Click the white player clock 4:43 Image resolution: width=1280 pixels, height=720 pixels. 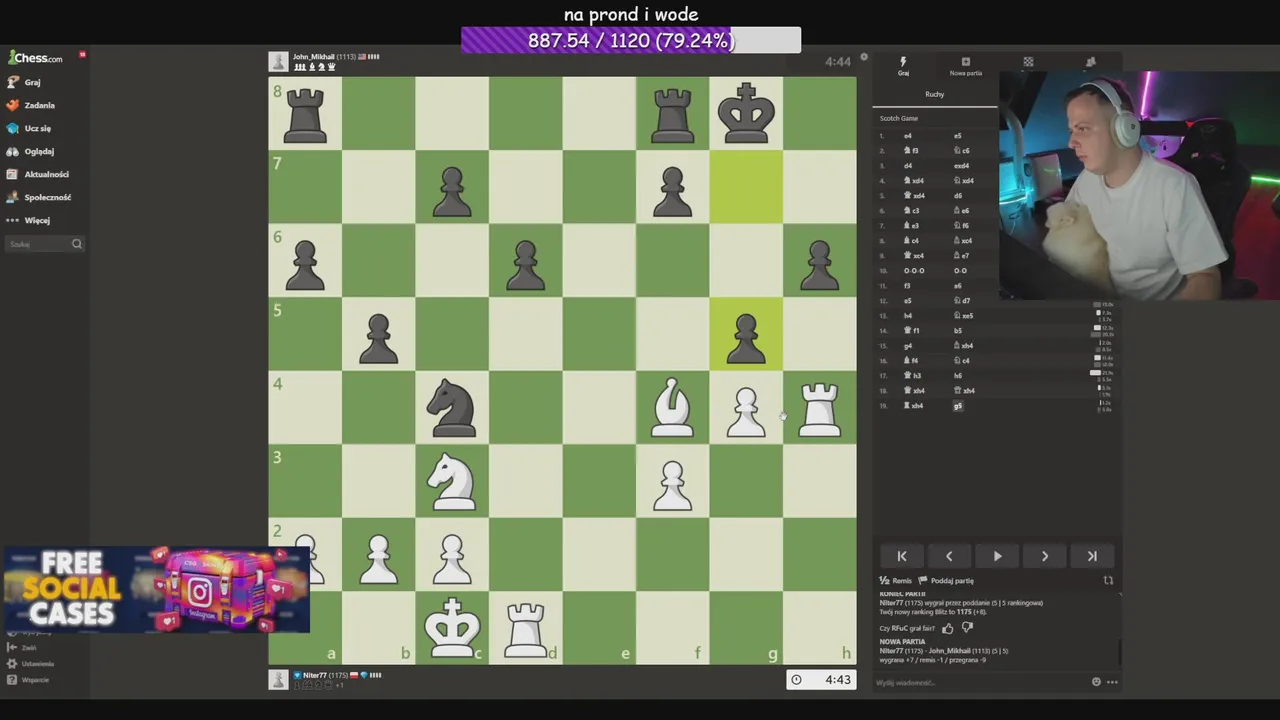821,680
